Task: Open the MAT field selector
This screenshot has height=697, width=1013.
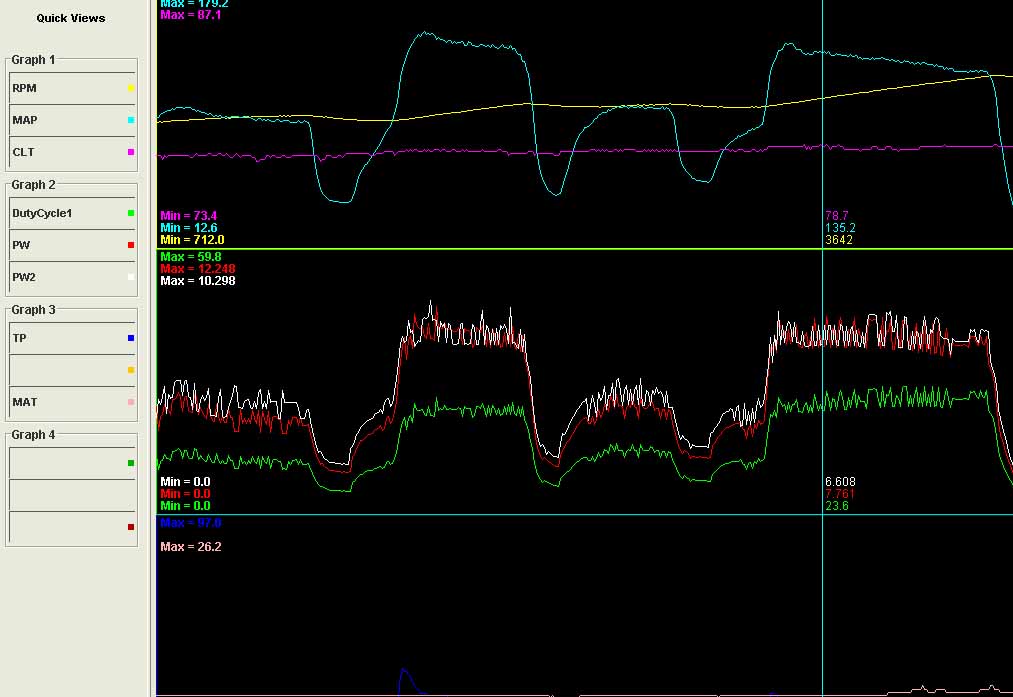Action: click(x=66, y=402)
